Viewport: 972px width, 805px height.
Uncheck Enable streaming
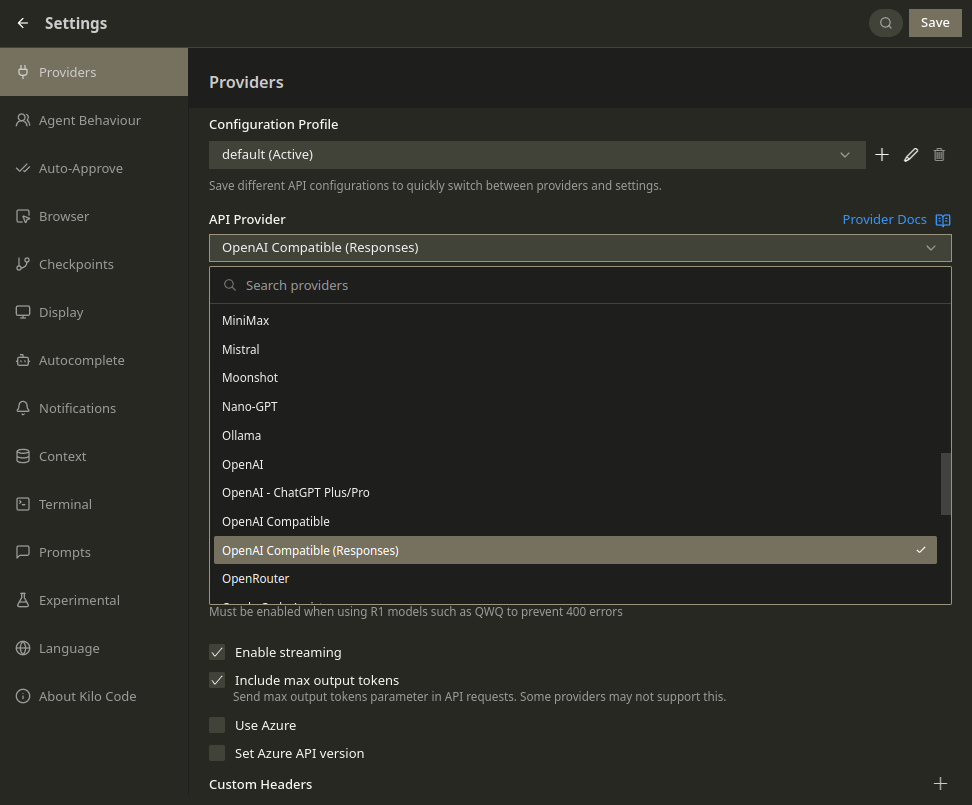tap(217, 652)
